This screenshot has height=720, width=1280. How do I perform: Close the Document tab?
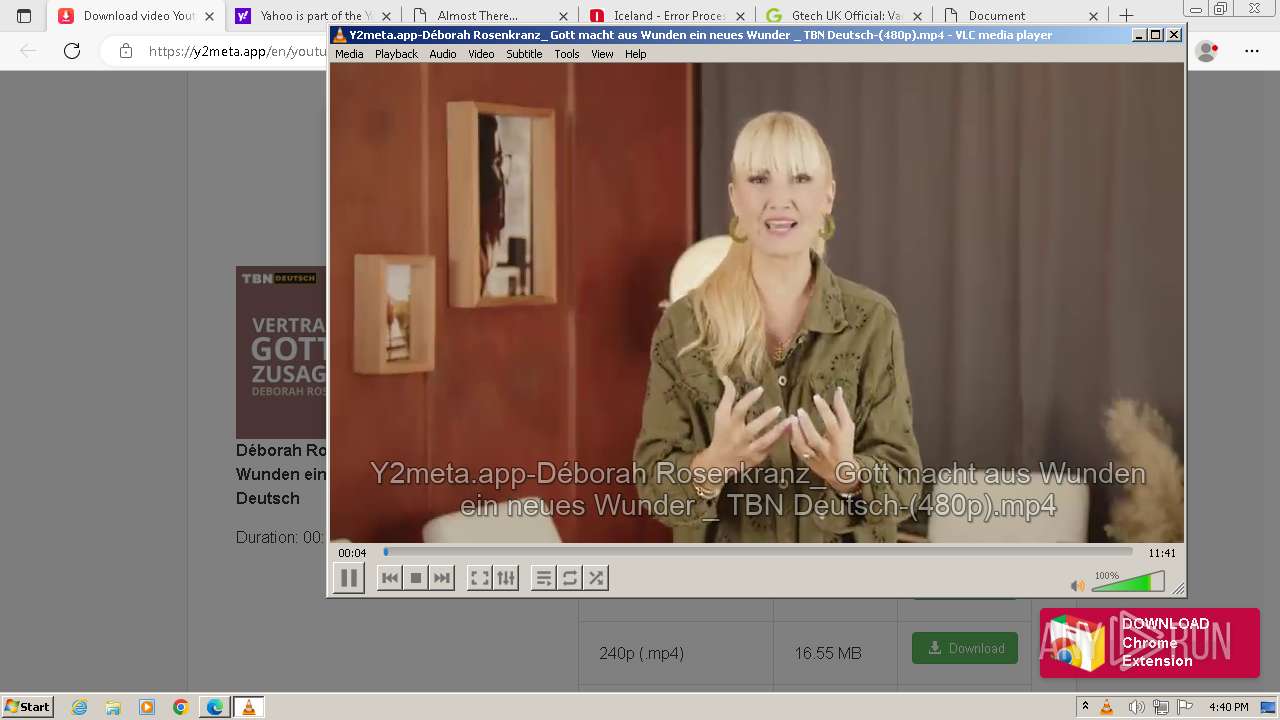[1093, 16]
